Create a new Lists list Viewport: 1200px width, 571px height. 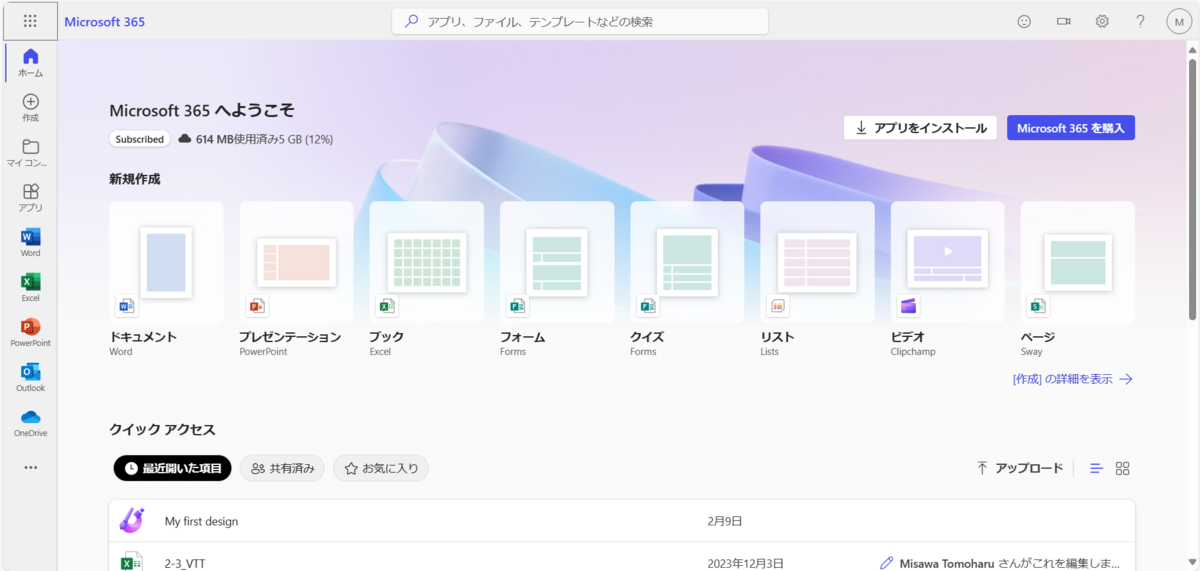click(817, 280)
